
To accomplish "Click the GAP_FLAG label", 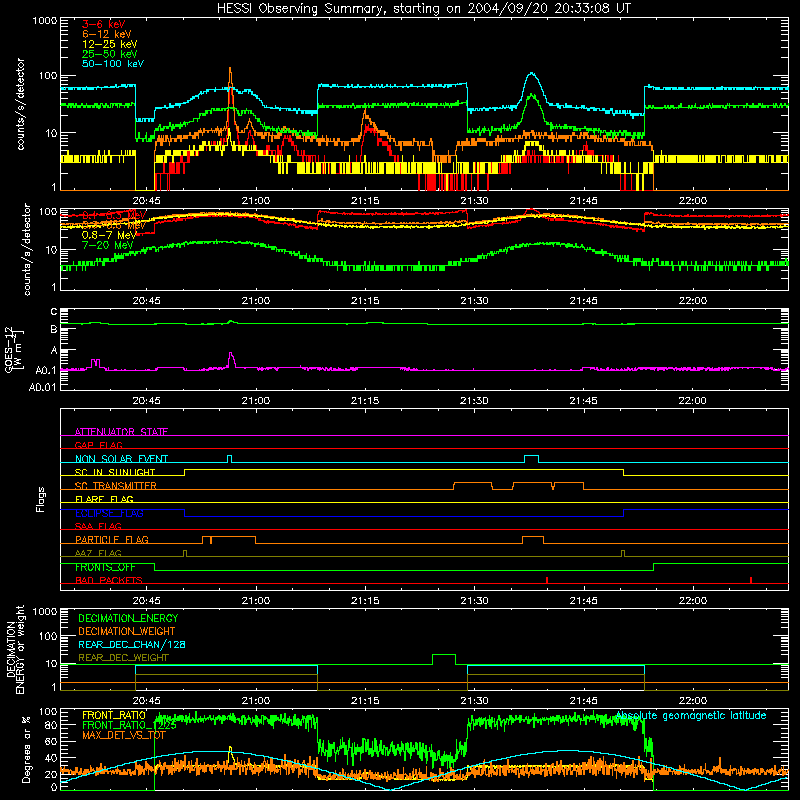I will click(x=98, y=445).
